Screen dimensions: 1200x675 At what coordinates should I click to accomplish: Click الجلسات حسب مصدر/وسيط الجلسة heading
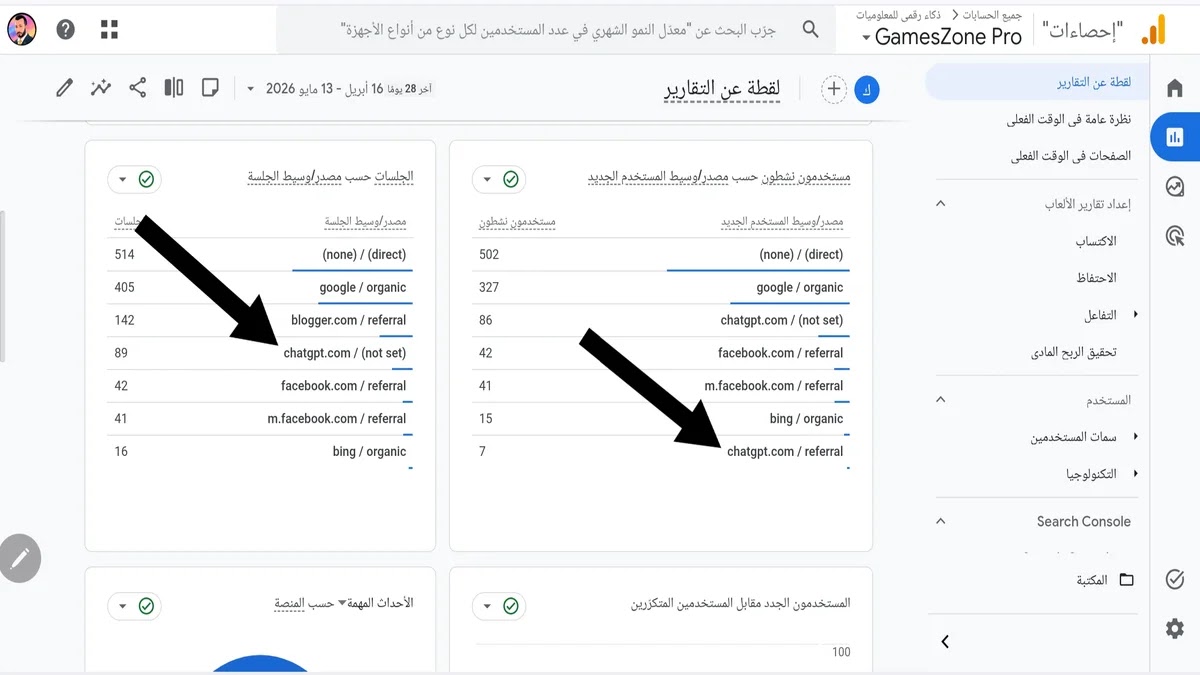pyautogui.click(x=331, y=177)
